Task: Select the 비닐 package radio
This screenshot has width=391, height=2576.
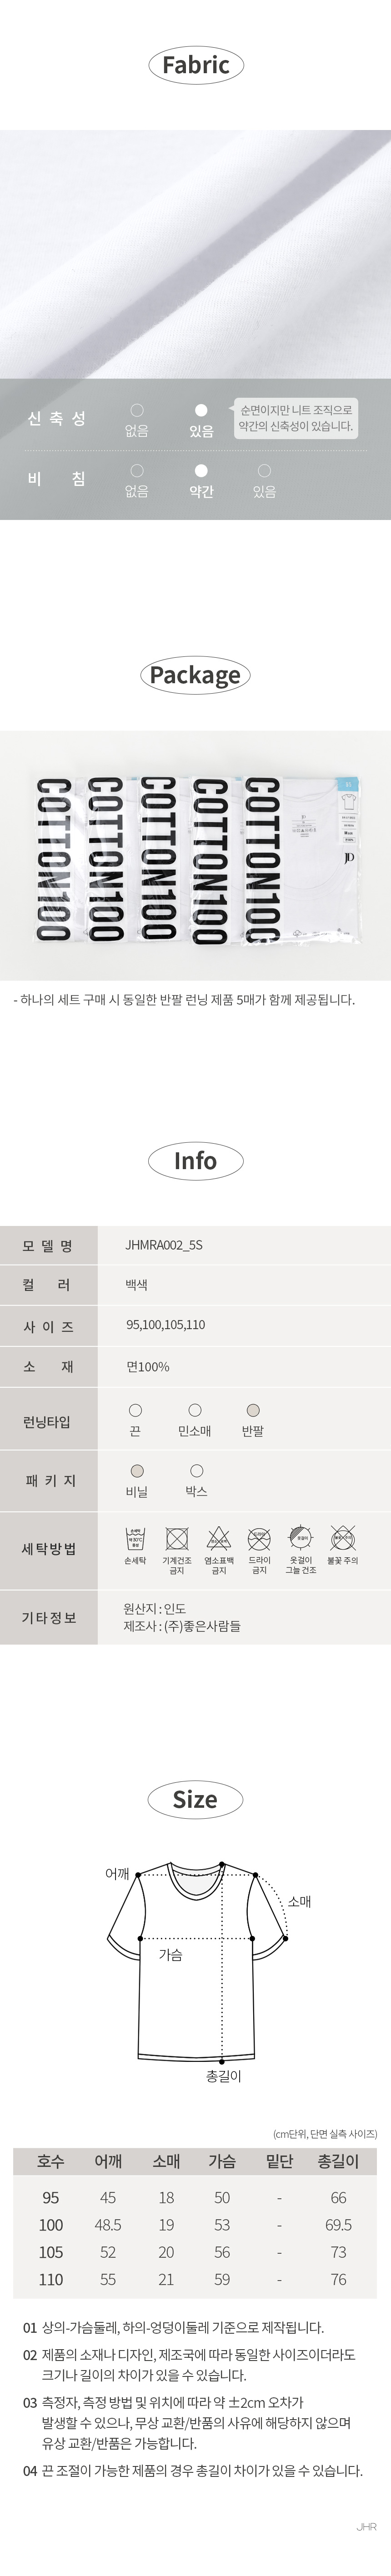Action: (137, 1470)
